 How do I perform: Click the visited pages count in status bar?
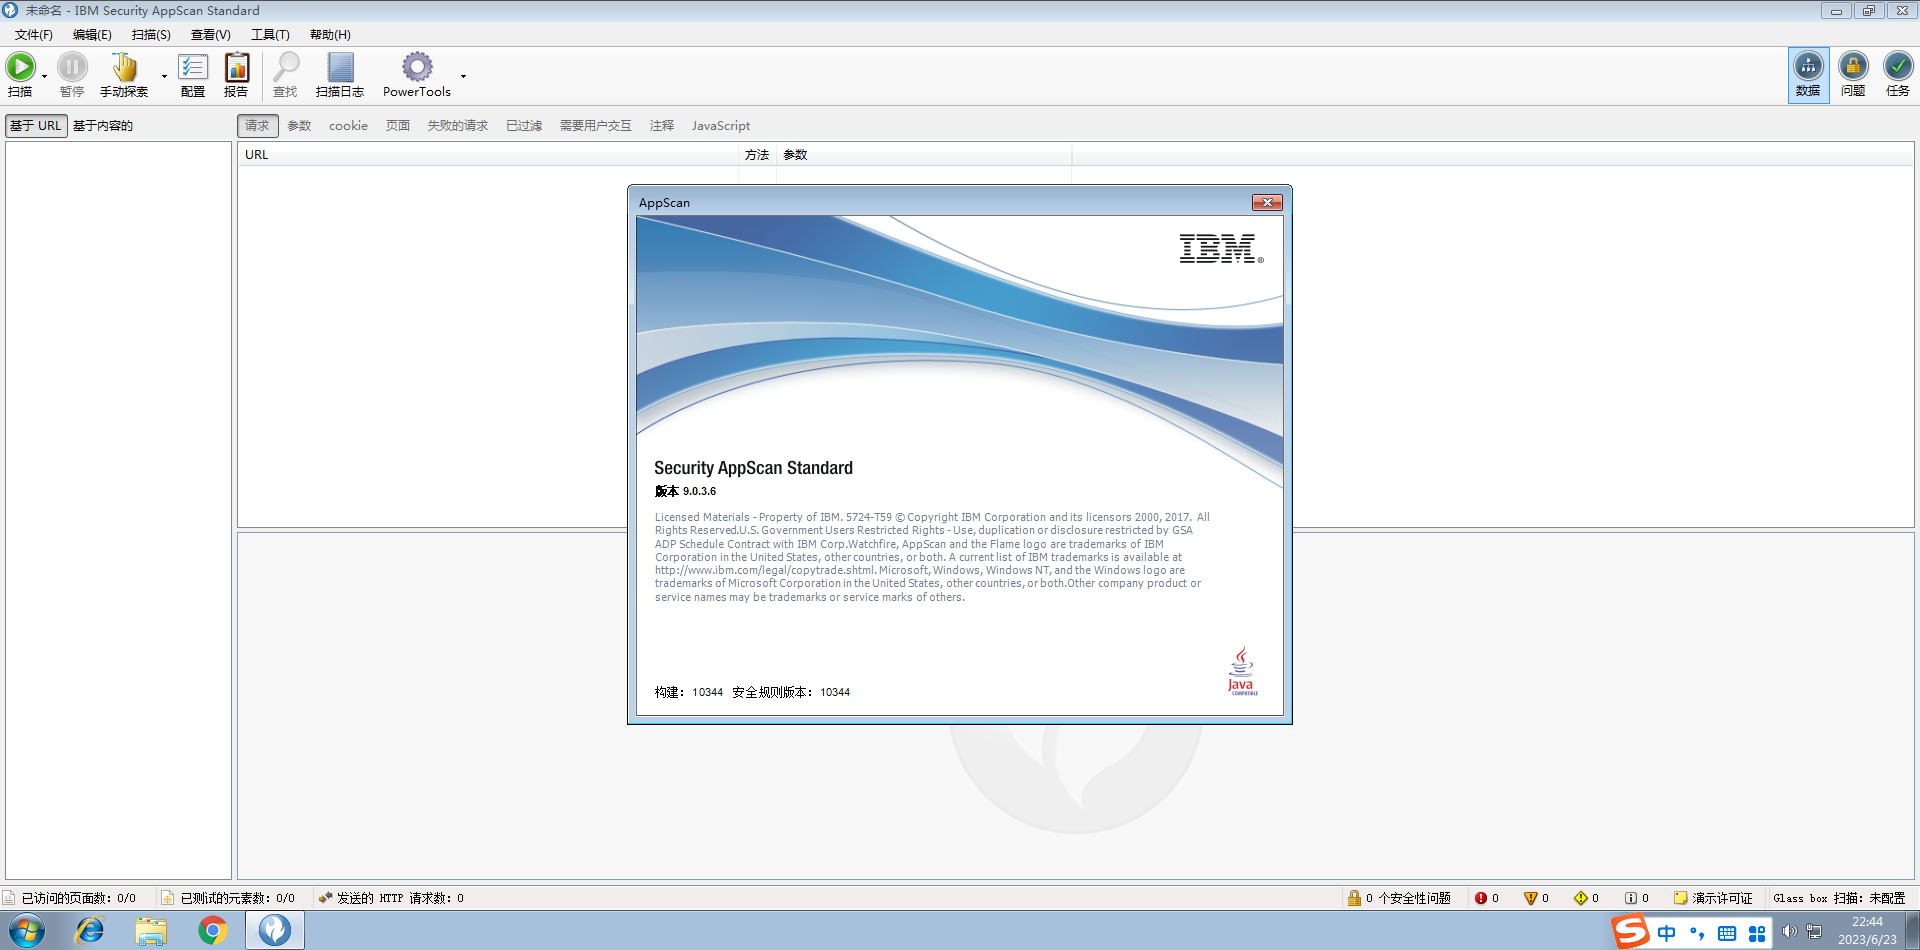[x=70, y=898]
